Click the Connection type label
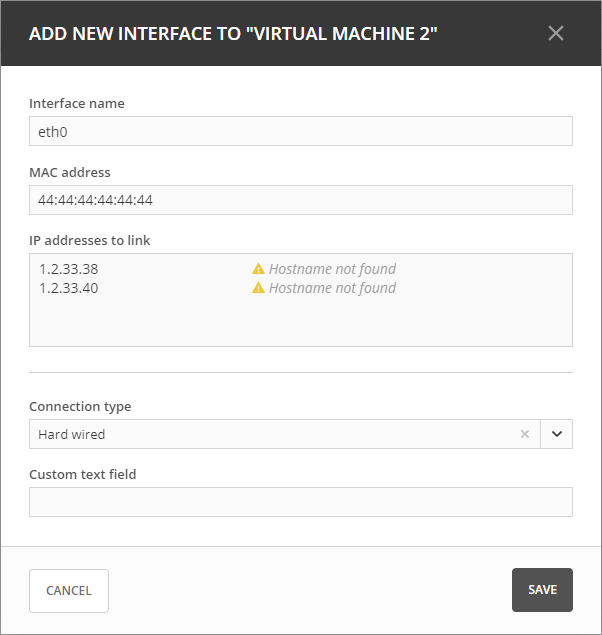 pyautogui.click(x=80, y=407)
